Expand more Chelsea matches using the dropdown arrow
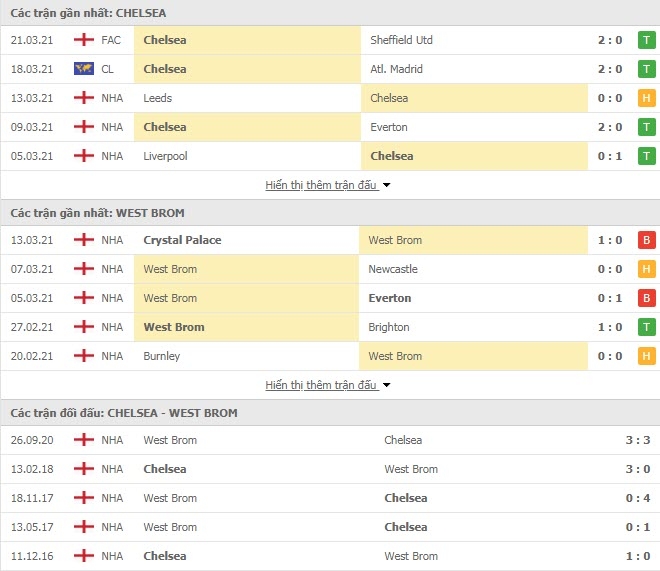This screenshot has width=660, height=571. 386,185
